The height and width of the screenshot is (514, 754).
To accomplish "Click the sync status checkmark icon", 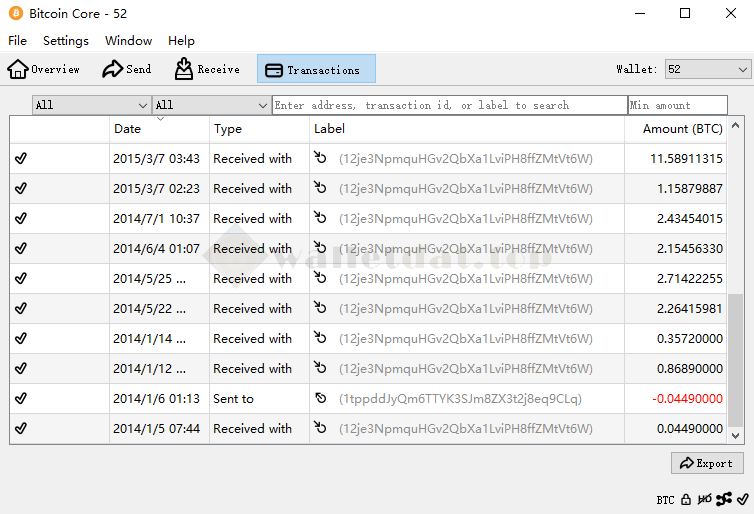I will pos(743,499).
